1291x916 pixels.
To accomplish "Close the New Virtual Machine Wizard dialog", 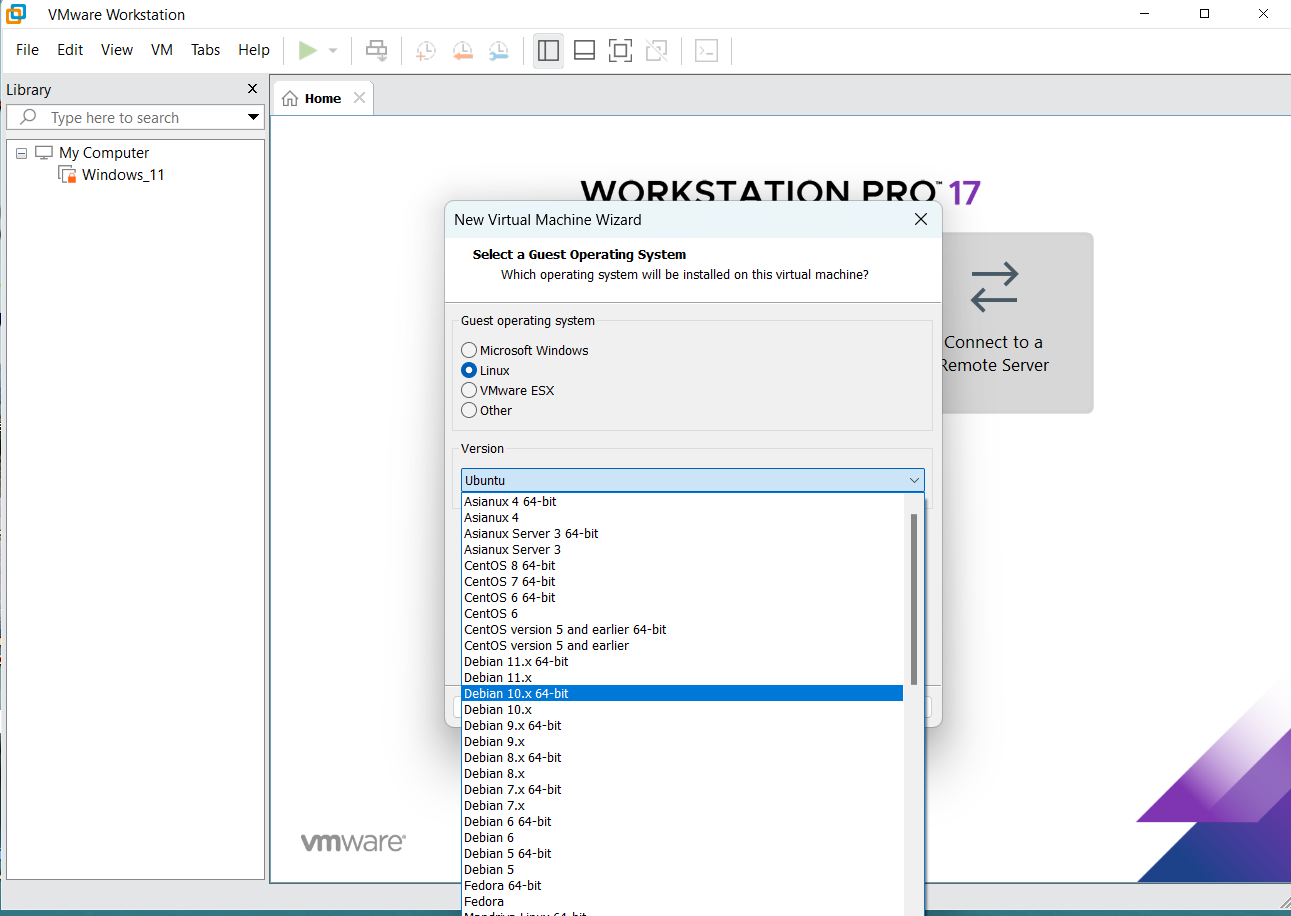I will (921, 220).
